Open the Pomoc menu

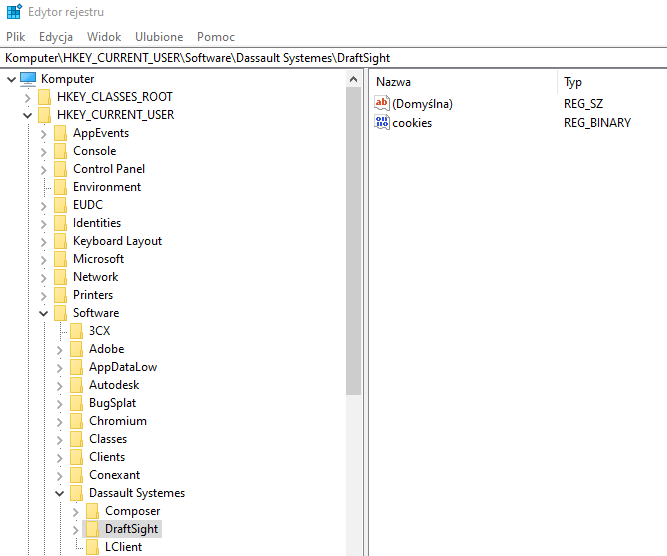[x=216, y=37]
